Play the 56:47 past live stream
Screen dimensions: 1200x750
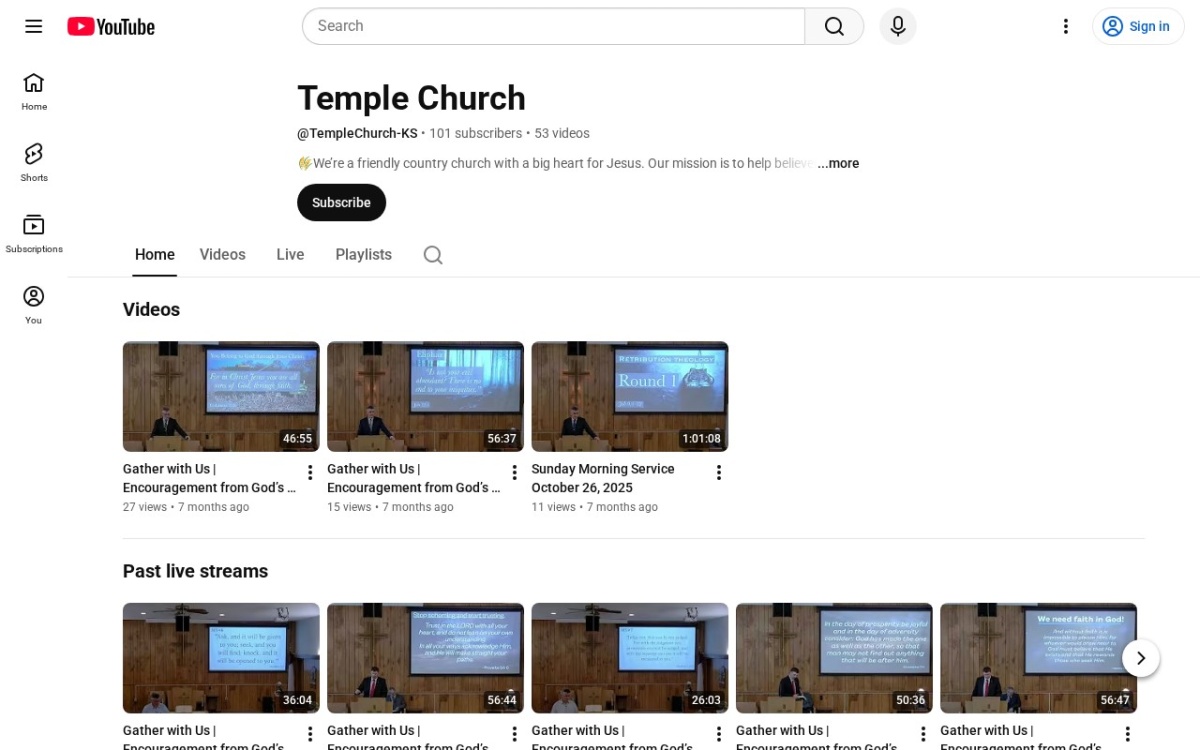1038,658
